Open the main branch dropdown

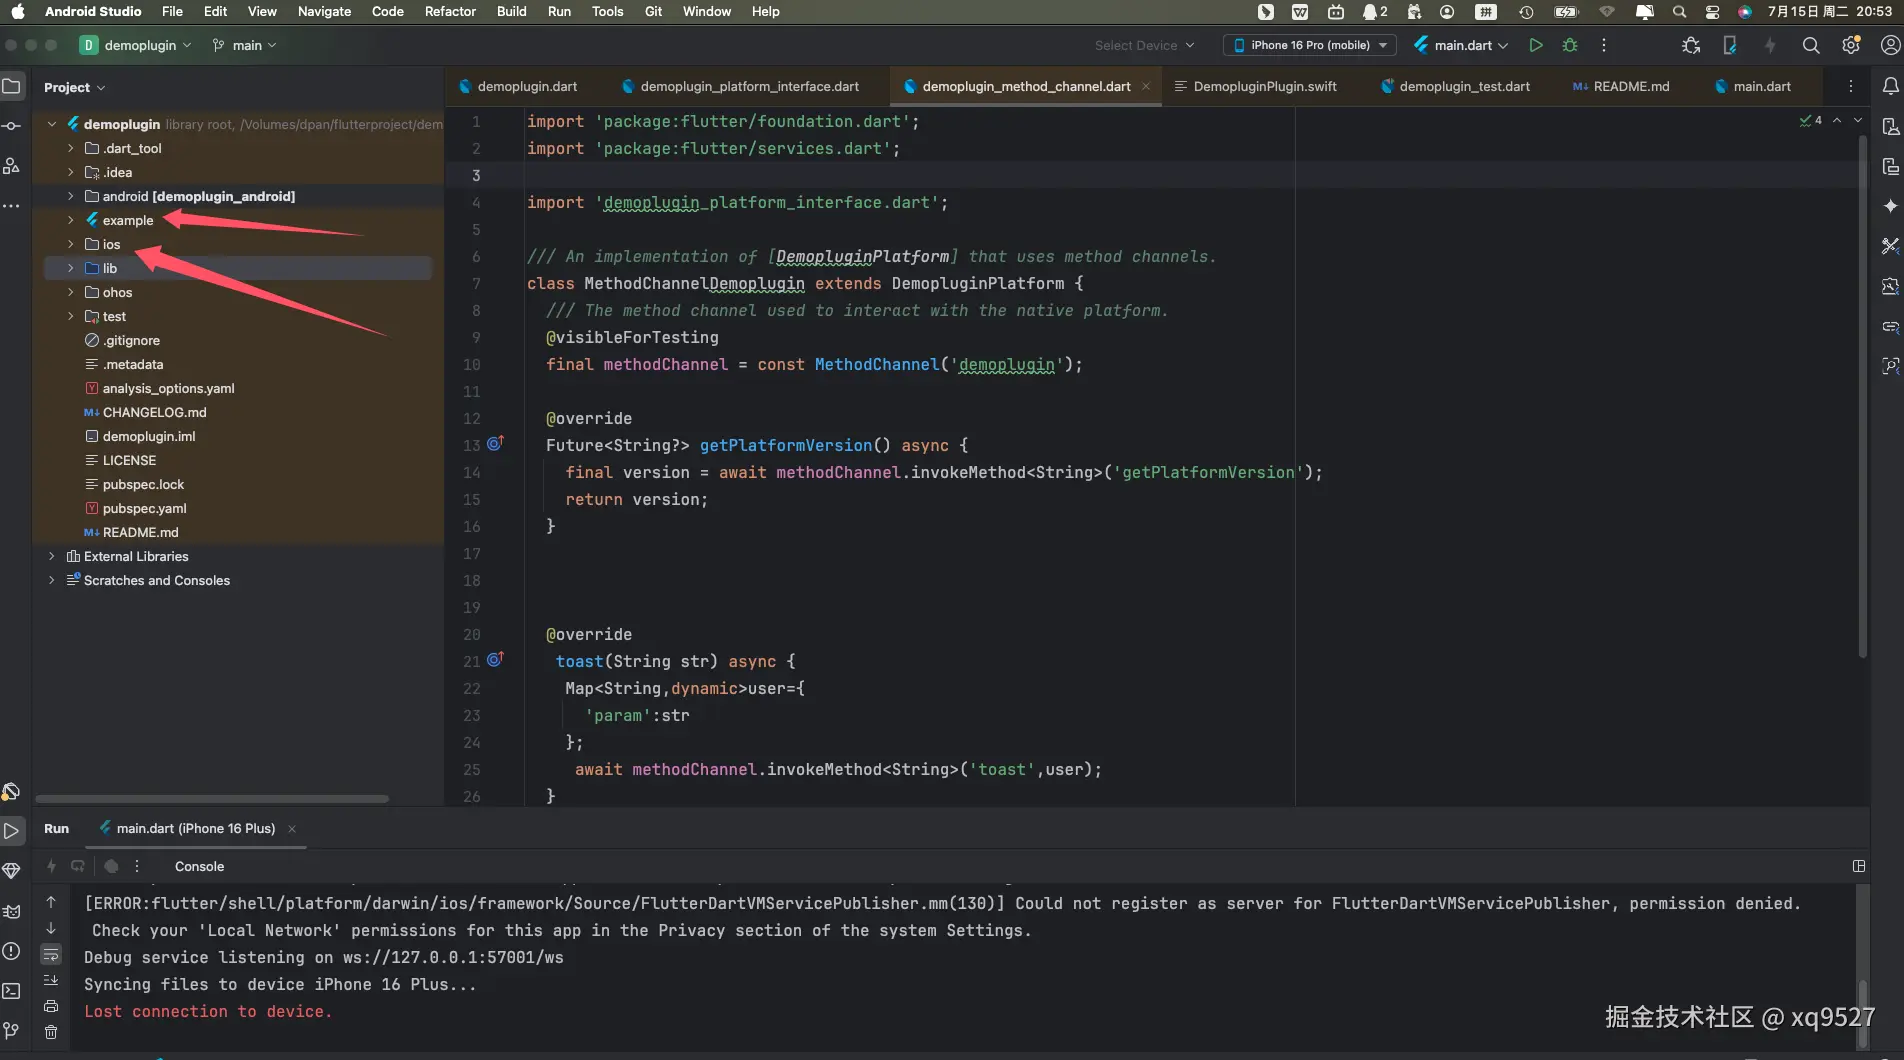coord(246,45)
